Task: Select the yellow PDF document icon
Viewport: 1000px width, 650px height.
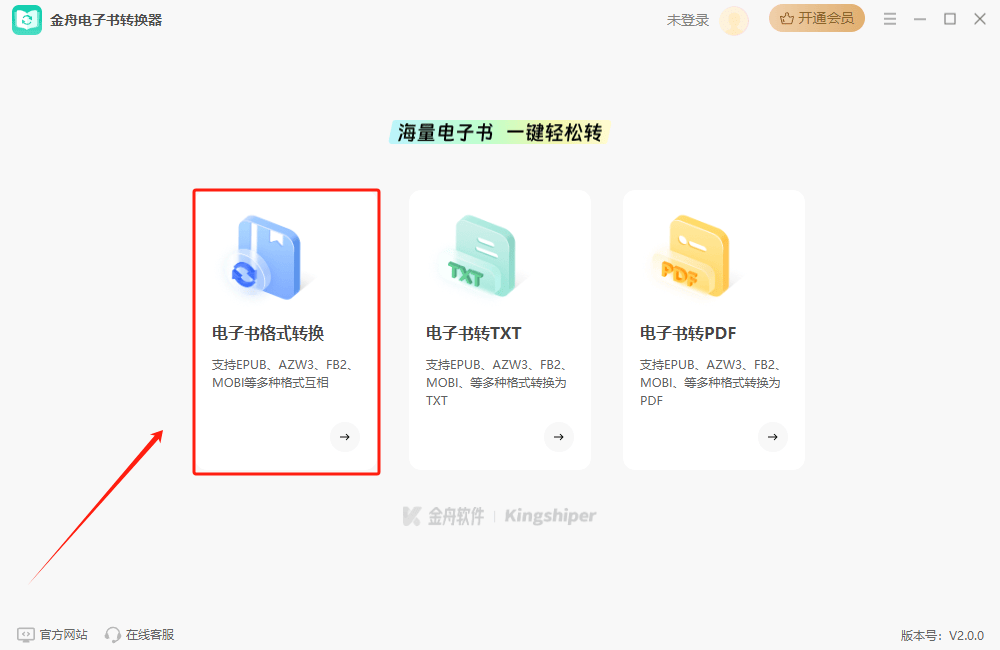Action: pos(696,257)
